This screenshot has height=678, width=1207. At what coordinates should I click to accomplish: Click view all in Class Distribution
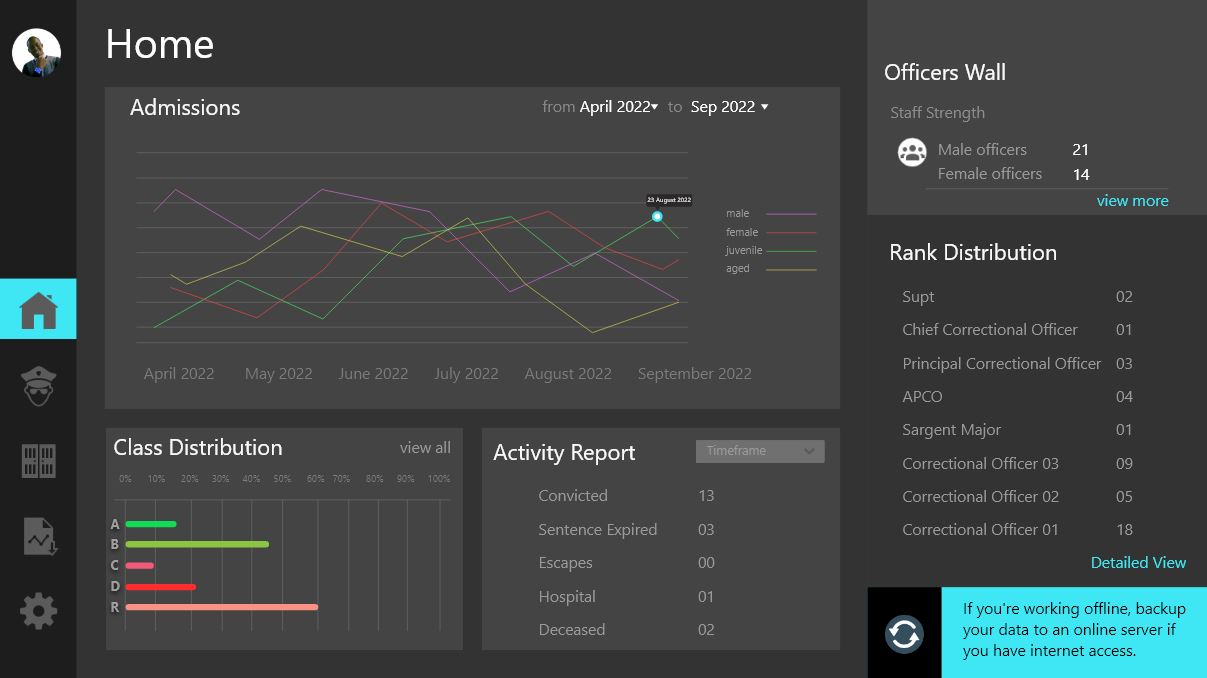[x=425, y=448]
